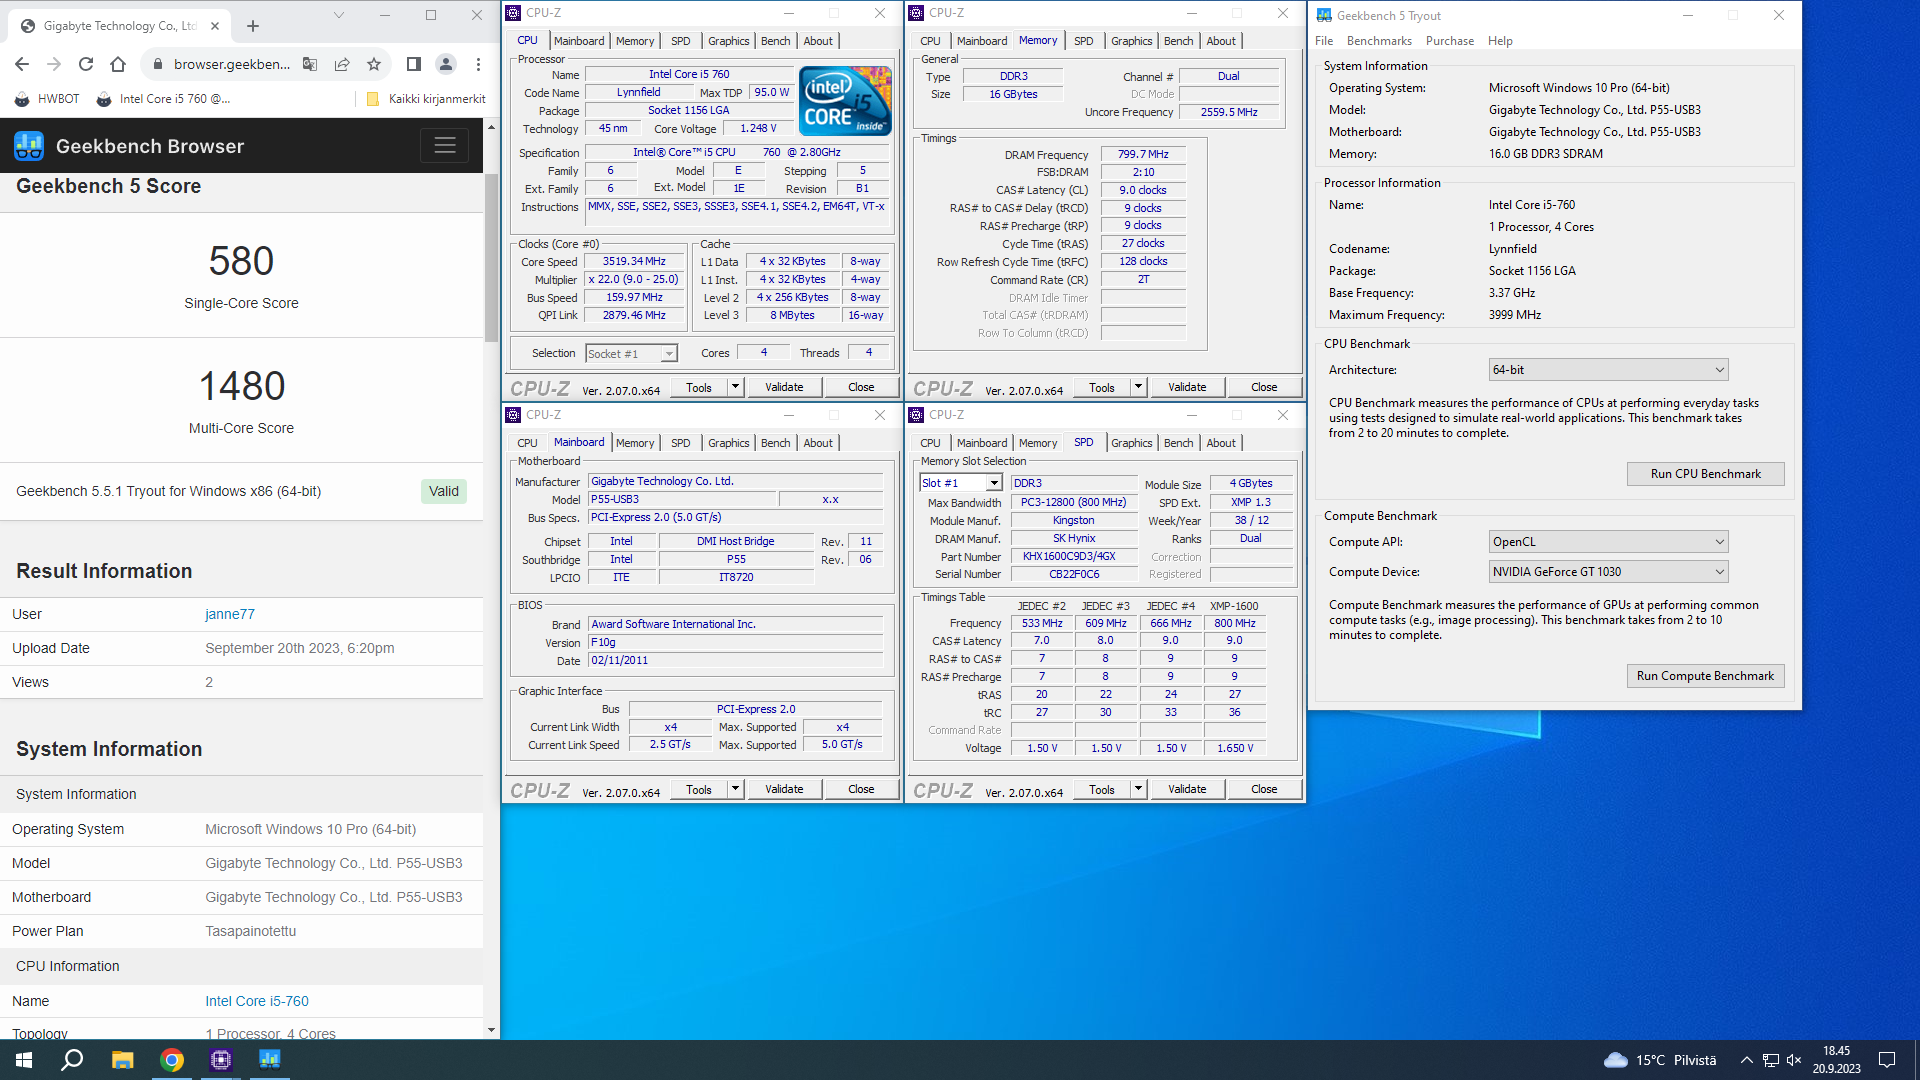
Task: Click the network tray icon
Action: tap(1770, 1060)
